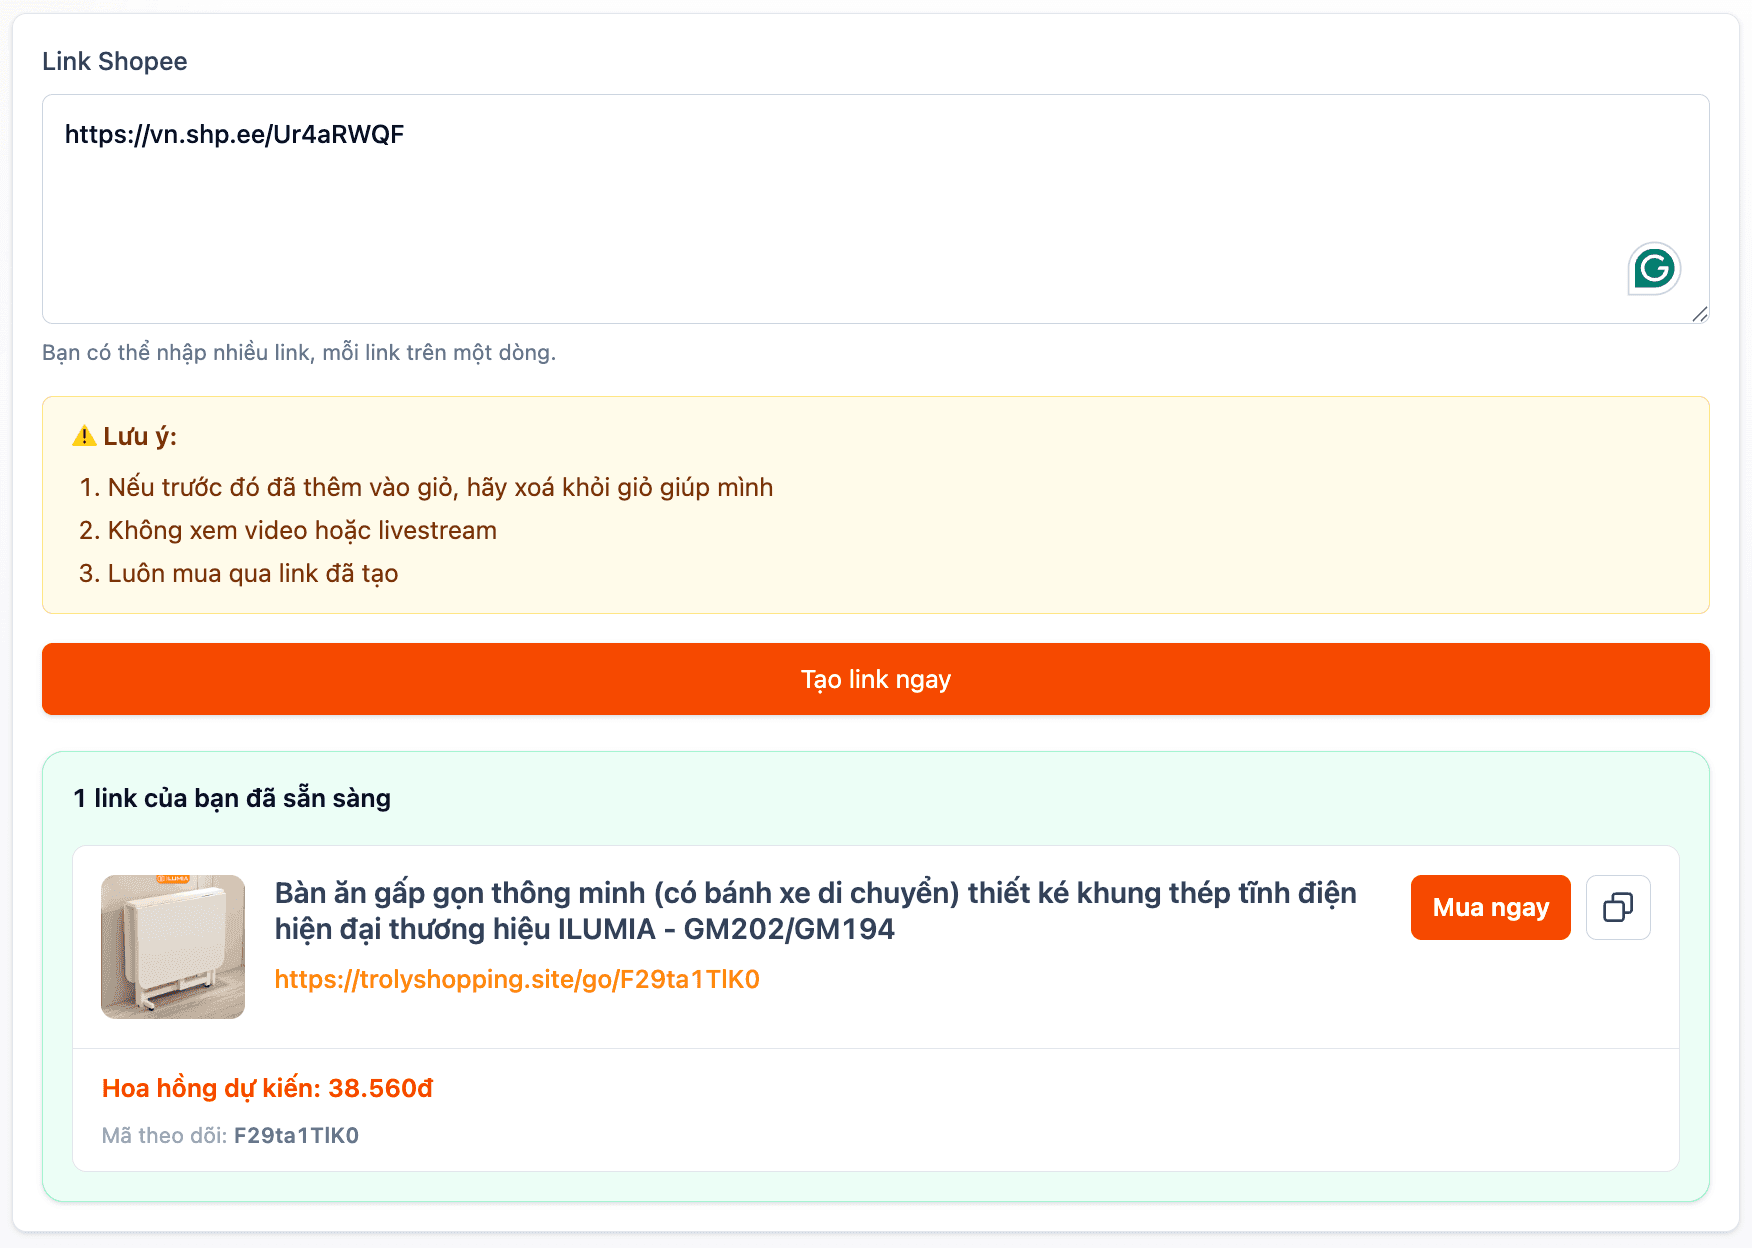Copy the generated link with copy icon
This screenshot has width=1752, height=1248.
(1618, 907)
